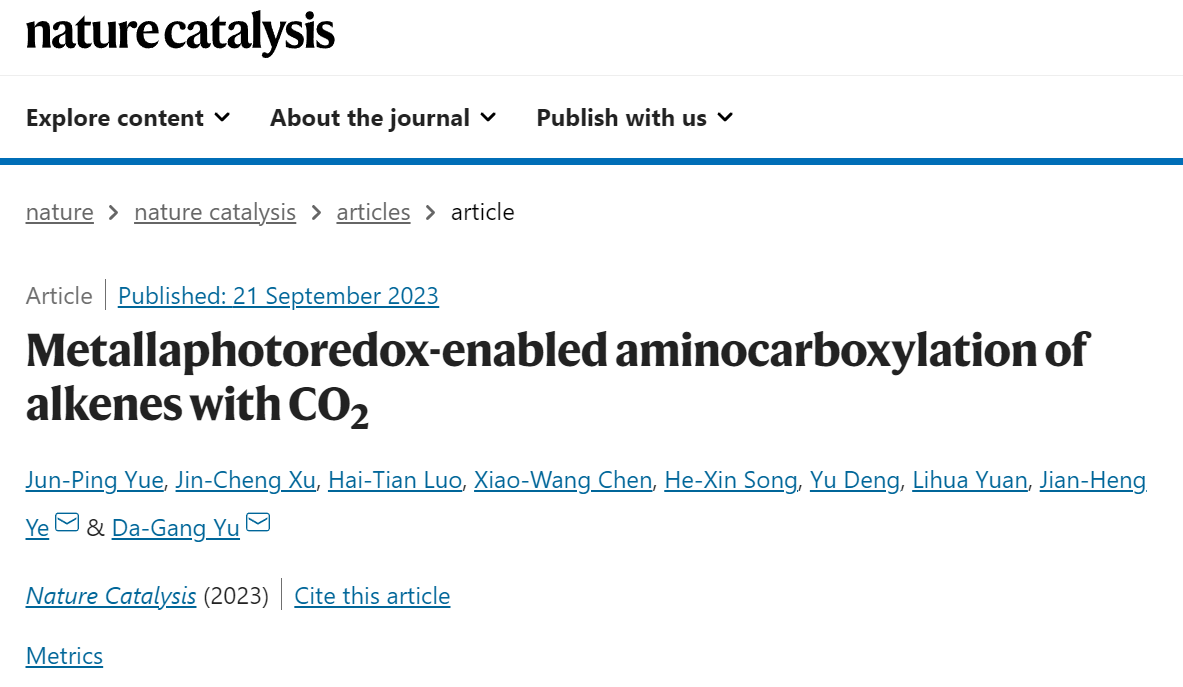The width and height of the screenshot is (1183, 687).
Task: Click the italic Nature Catalysis journal link
Action: coord(111,596)
